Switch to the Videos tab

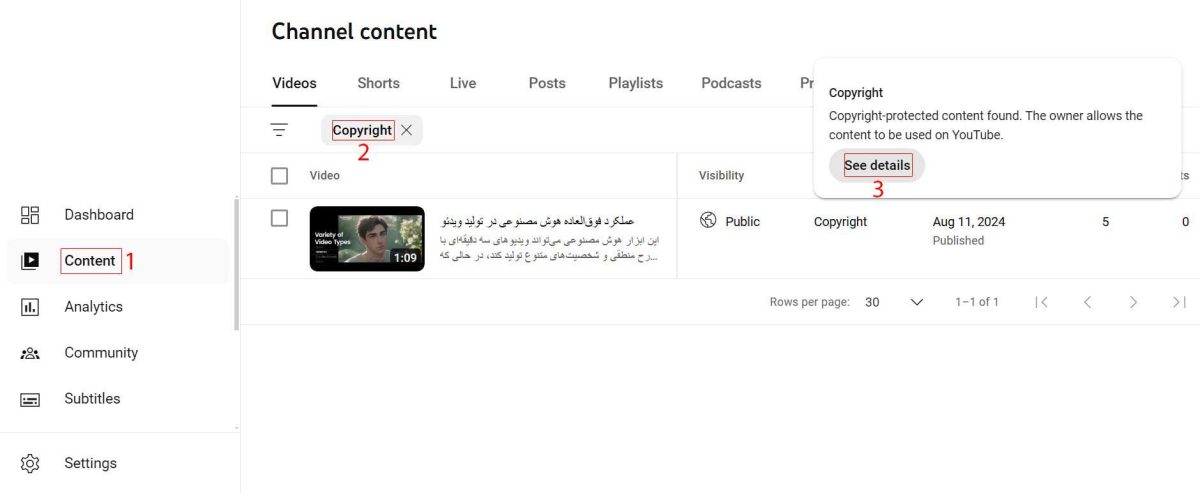(x=294, y=83)
